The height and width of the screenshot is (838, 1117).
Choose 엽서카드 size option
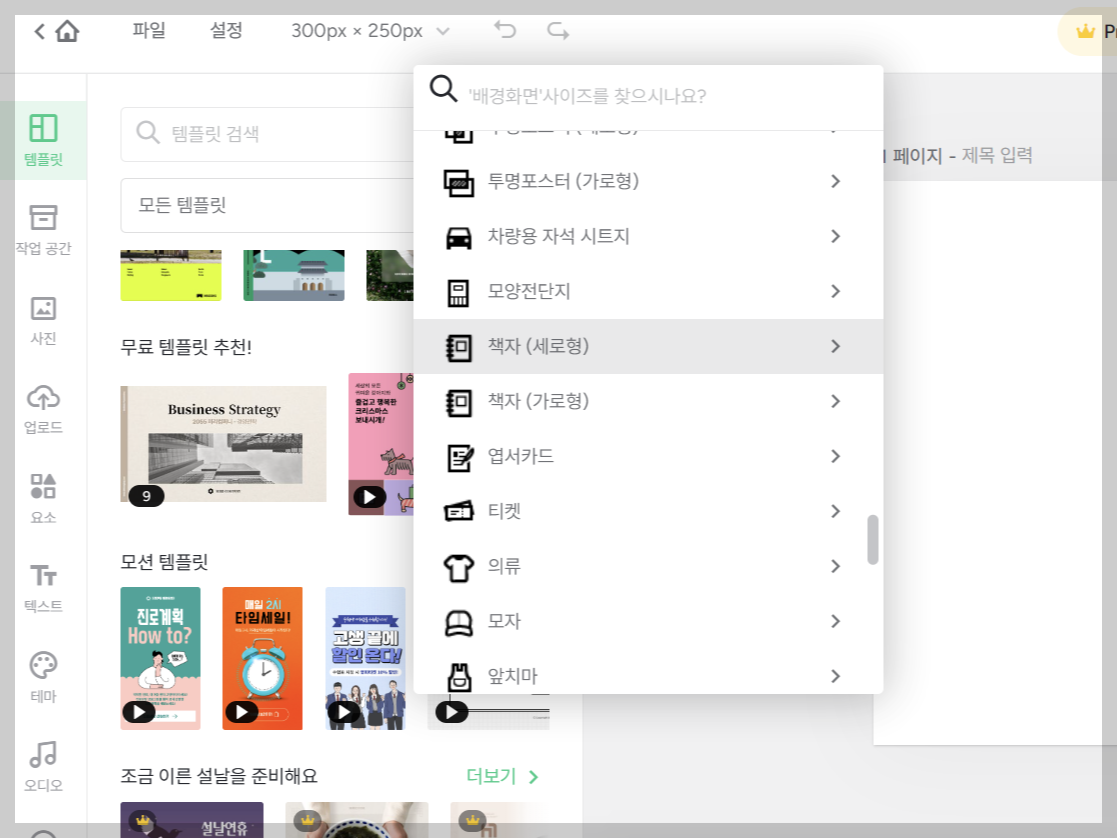point(648,456)
